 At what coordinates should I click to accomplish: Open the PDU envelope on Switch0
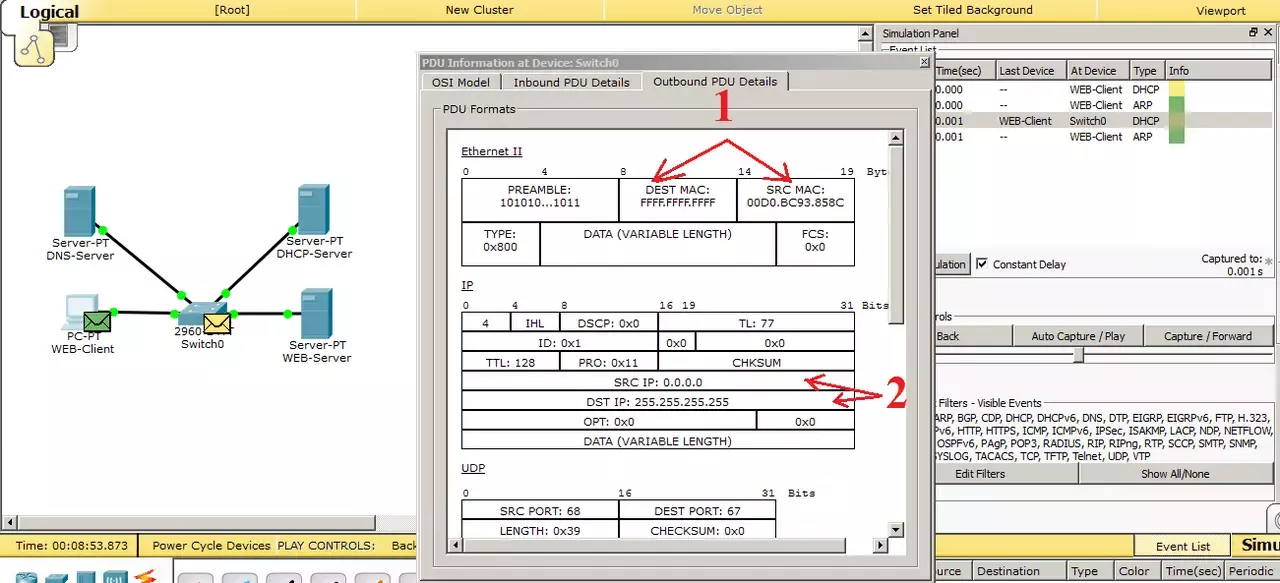coord(217,324)
